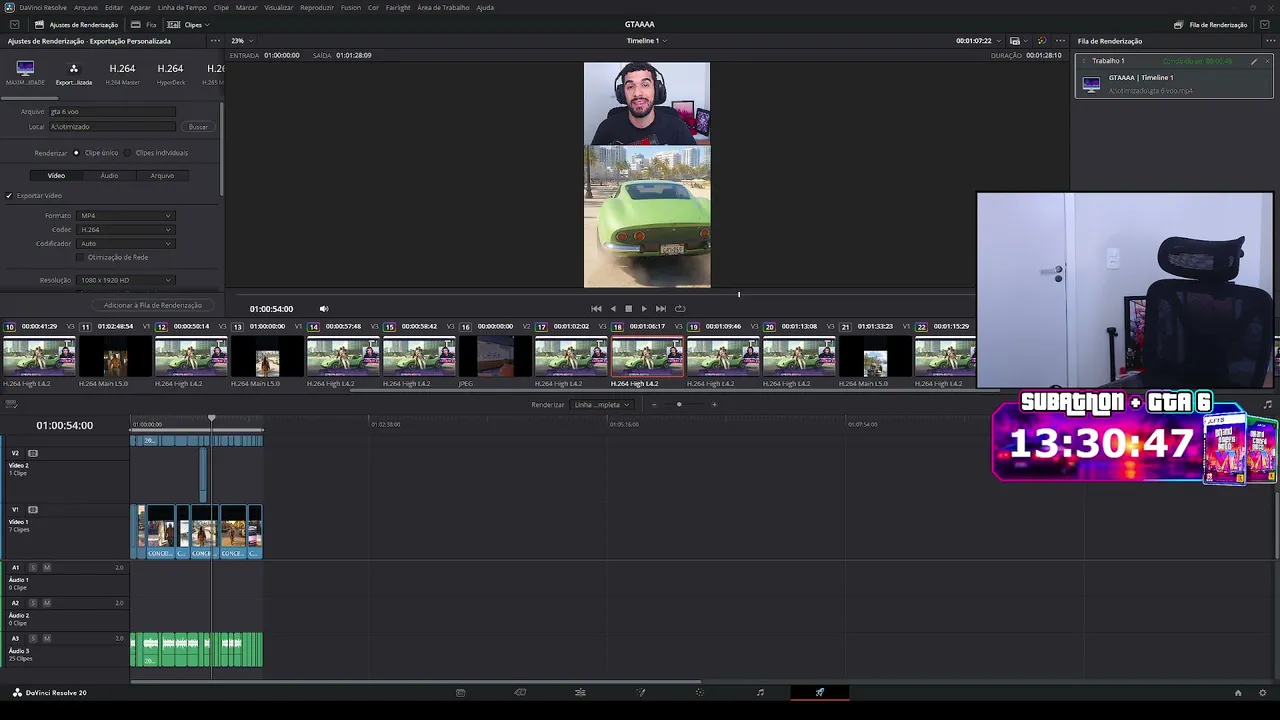
Task: Click the Arquivo filename input field
Action: (112, 112)
